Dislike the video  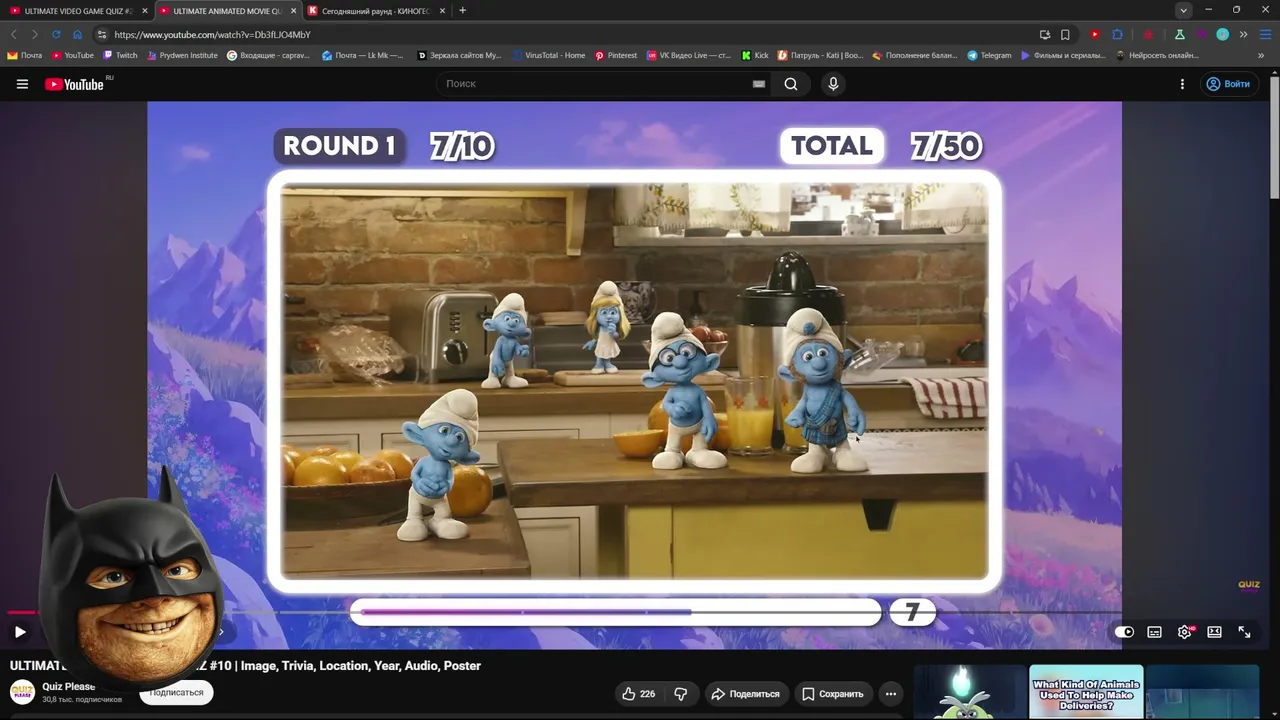(x=681, y=694)
